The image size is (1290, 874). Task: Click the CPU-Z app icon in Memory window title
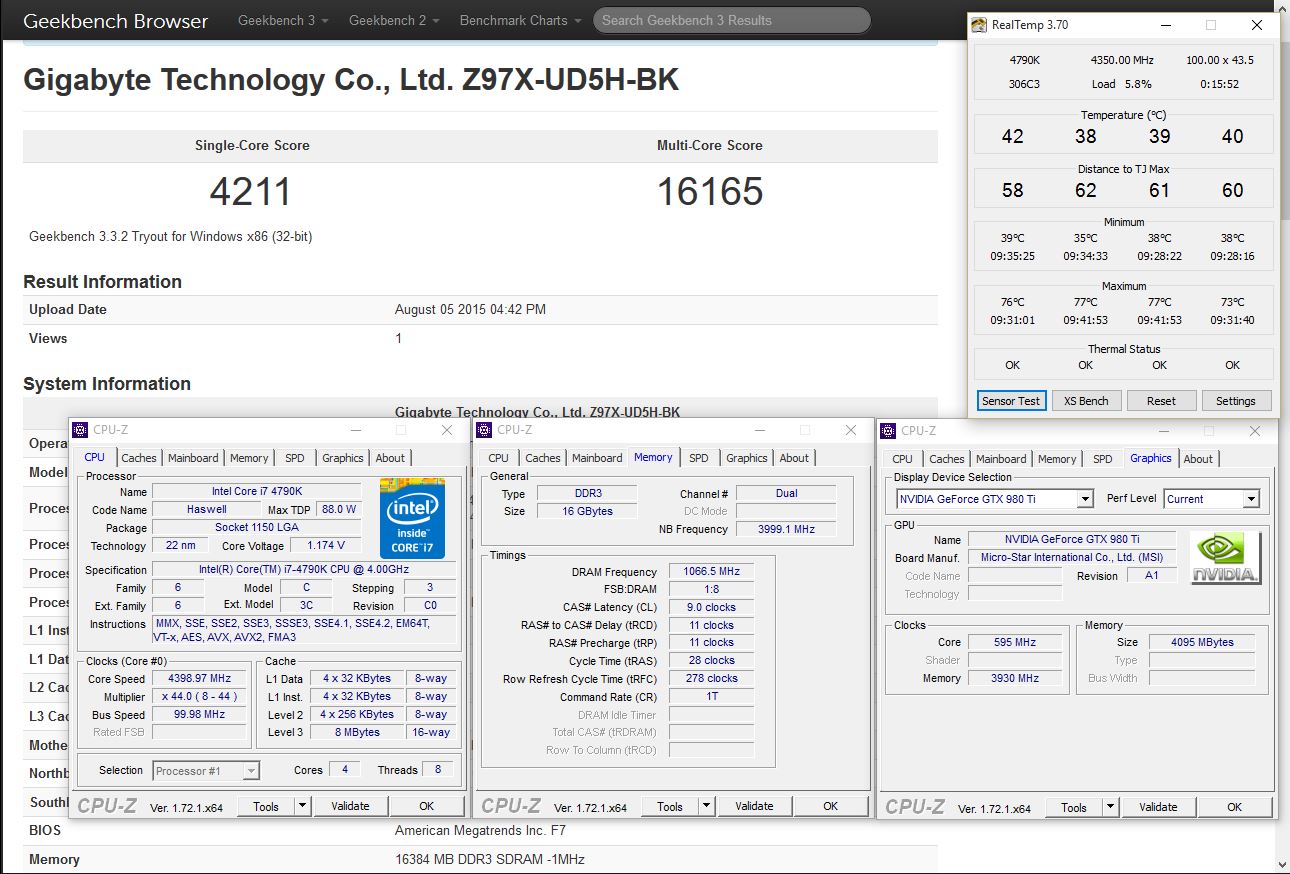point(484,430)
